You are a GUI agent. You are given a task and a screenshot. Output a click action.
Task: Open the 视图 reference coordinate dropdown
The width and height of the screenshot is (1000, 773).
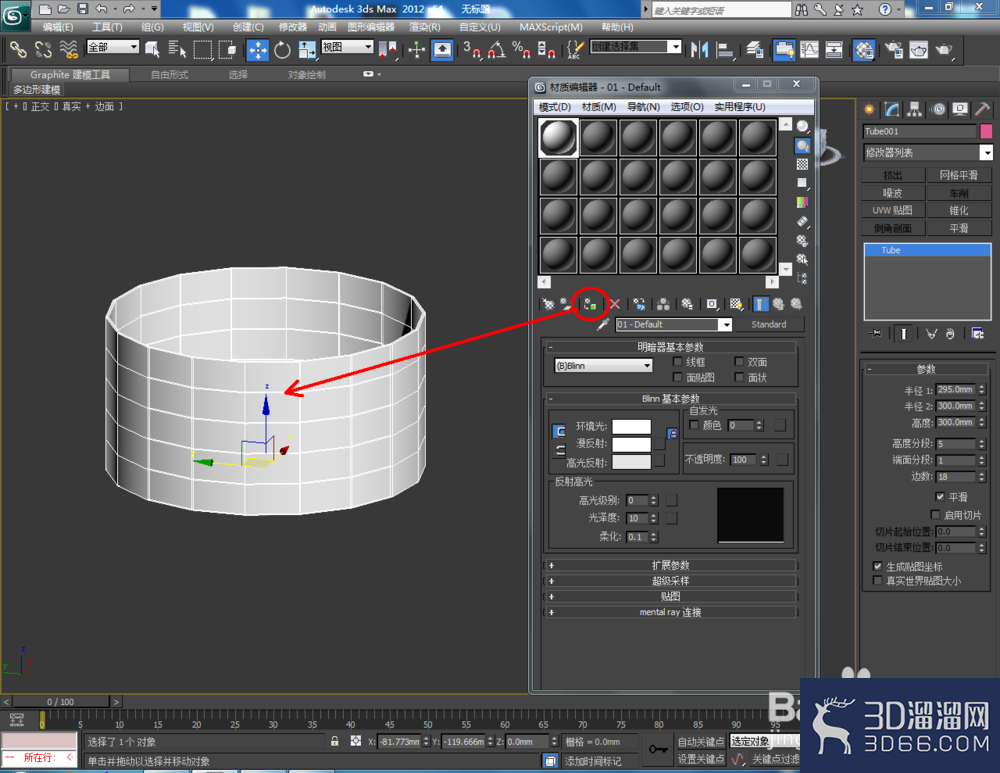click(347, 47)
